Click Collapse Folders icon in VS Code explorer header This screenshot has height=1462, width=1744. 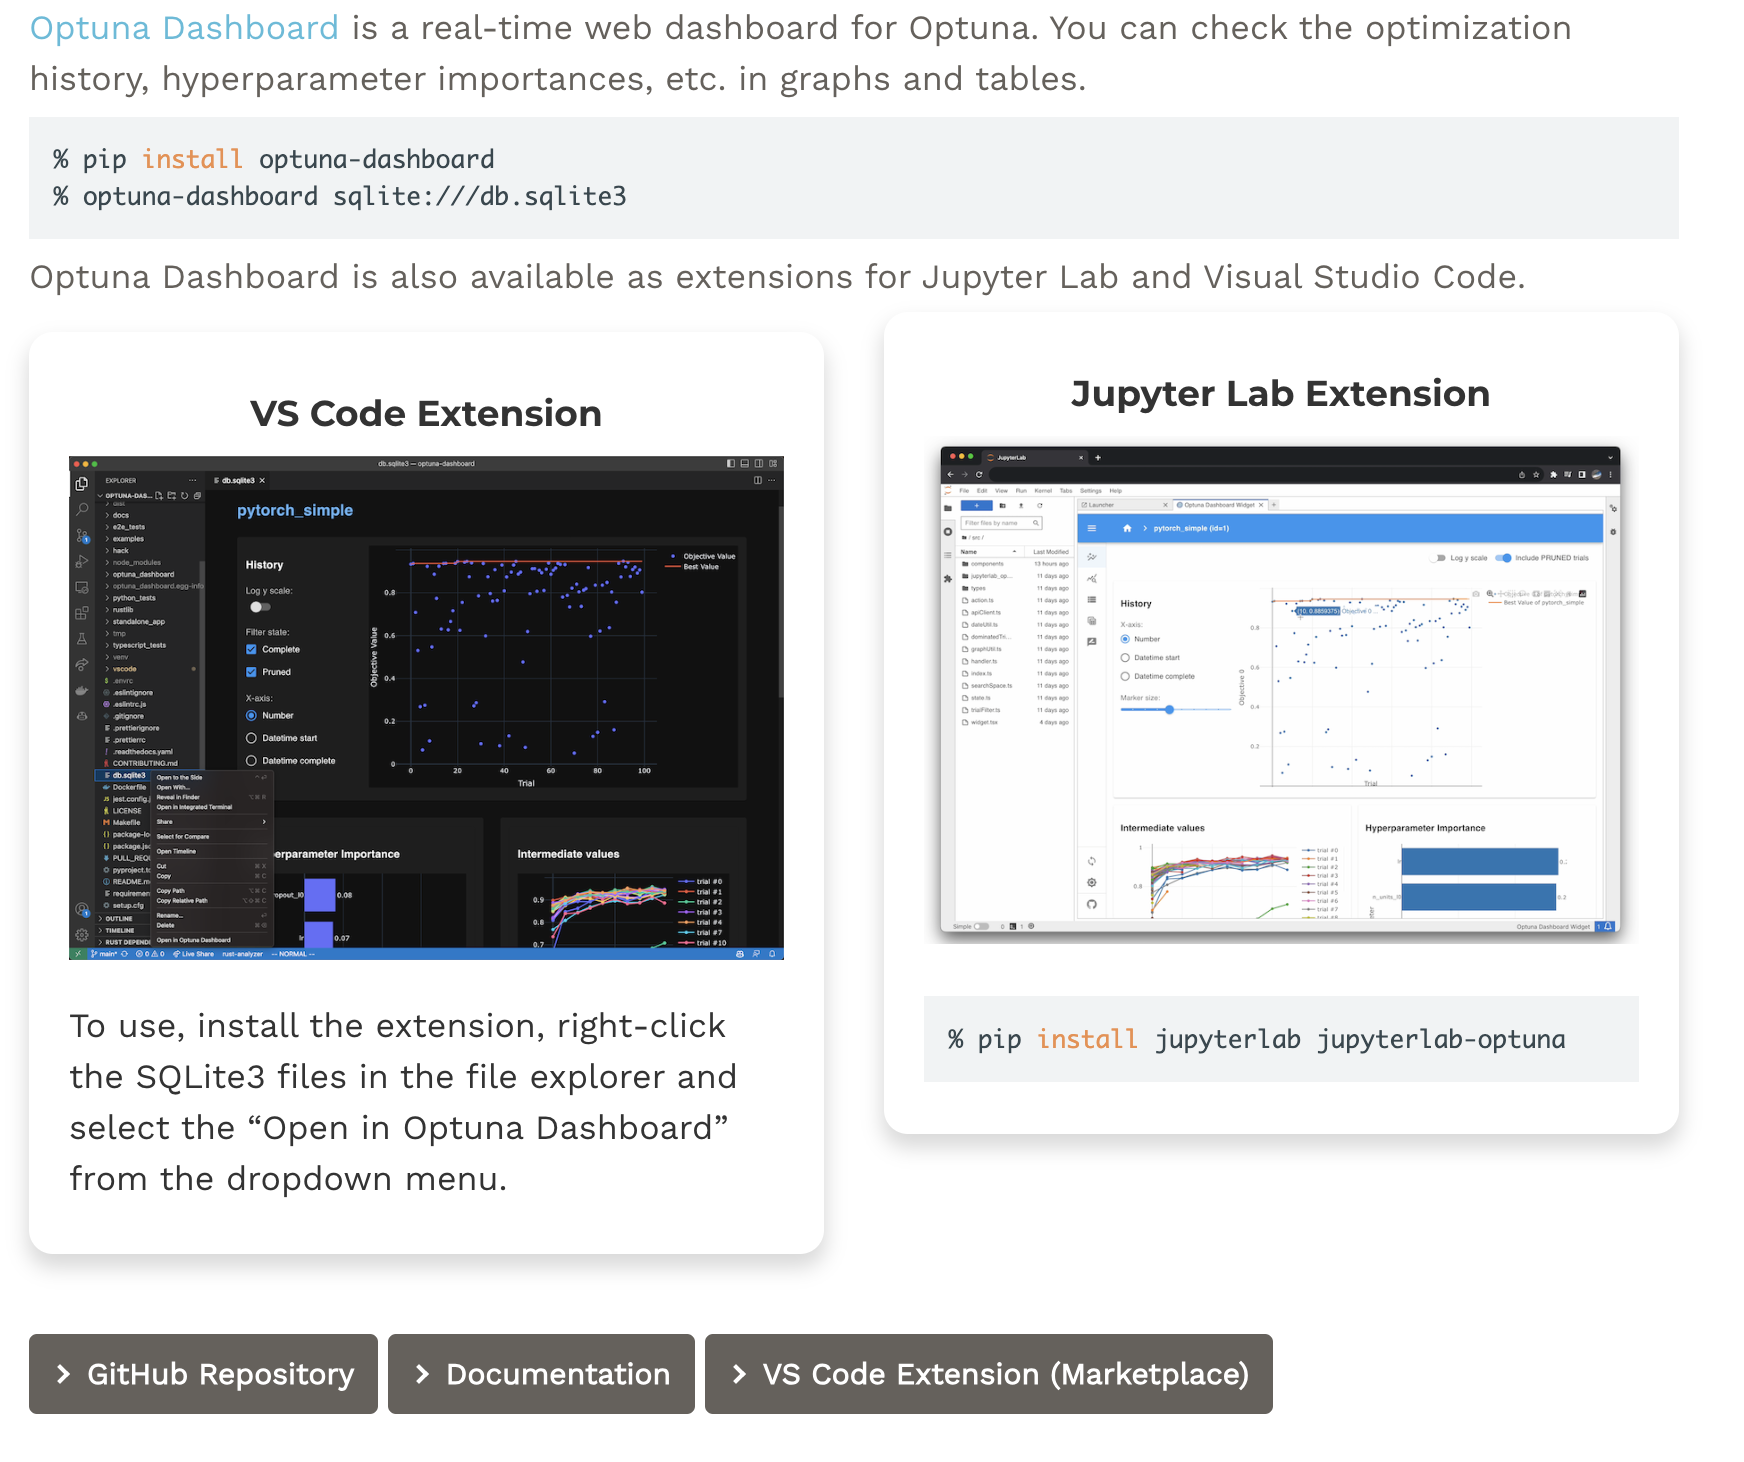click(197, 496)
